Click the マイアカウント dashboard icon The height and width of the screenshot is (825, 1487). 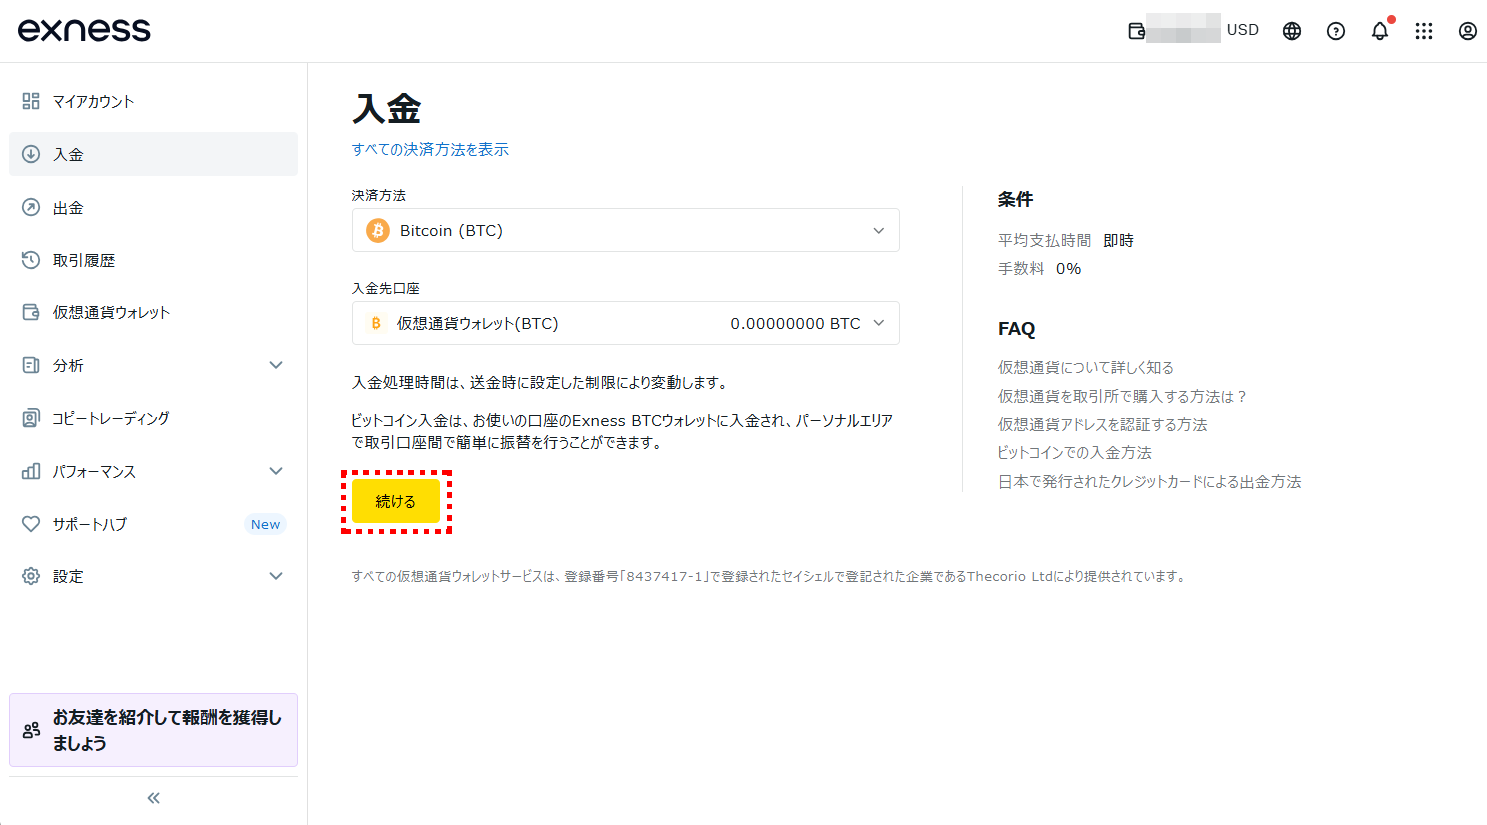coord(31,101)
